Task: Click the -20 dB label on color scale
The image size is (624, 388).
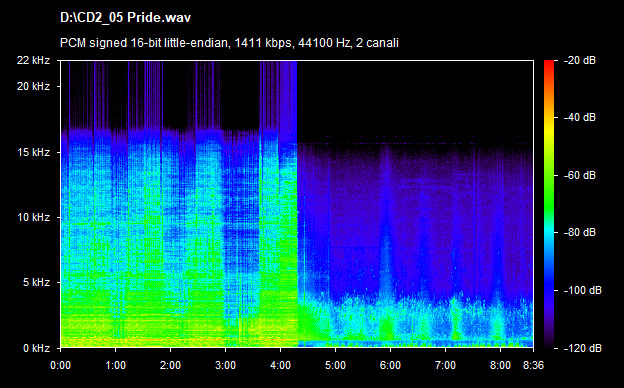Action: [579, 60]
